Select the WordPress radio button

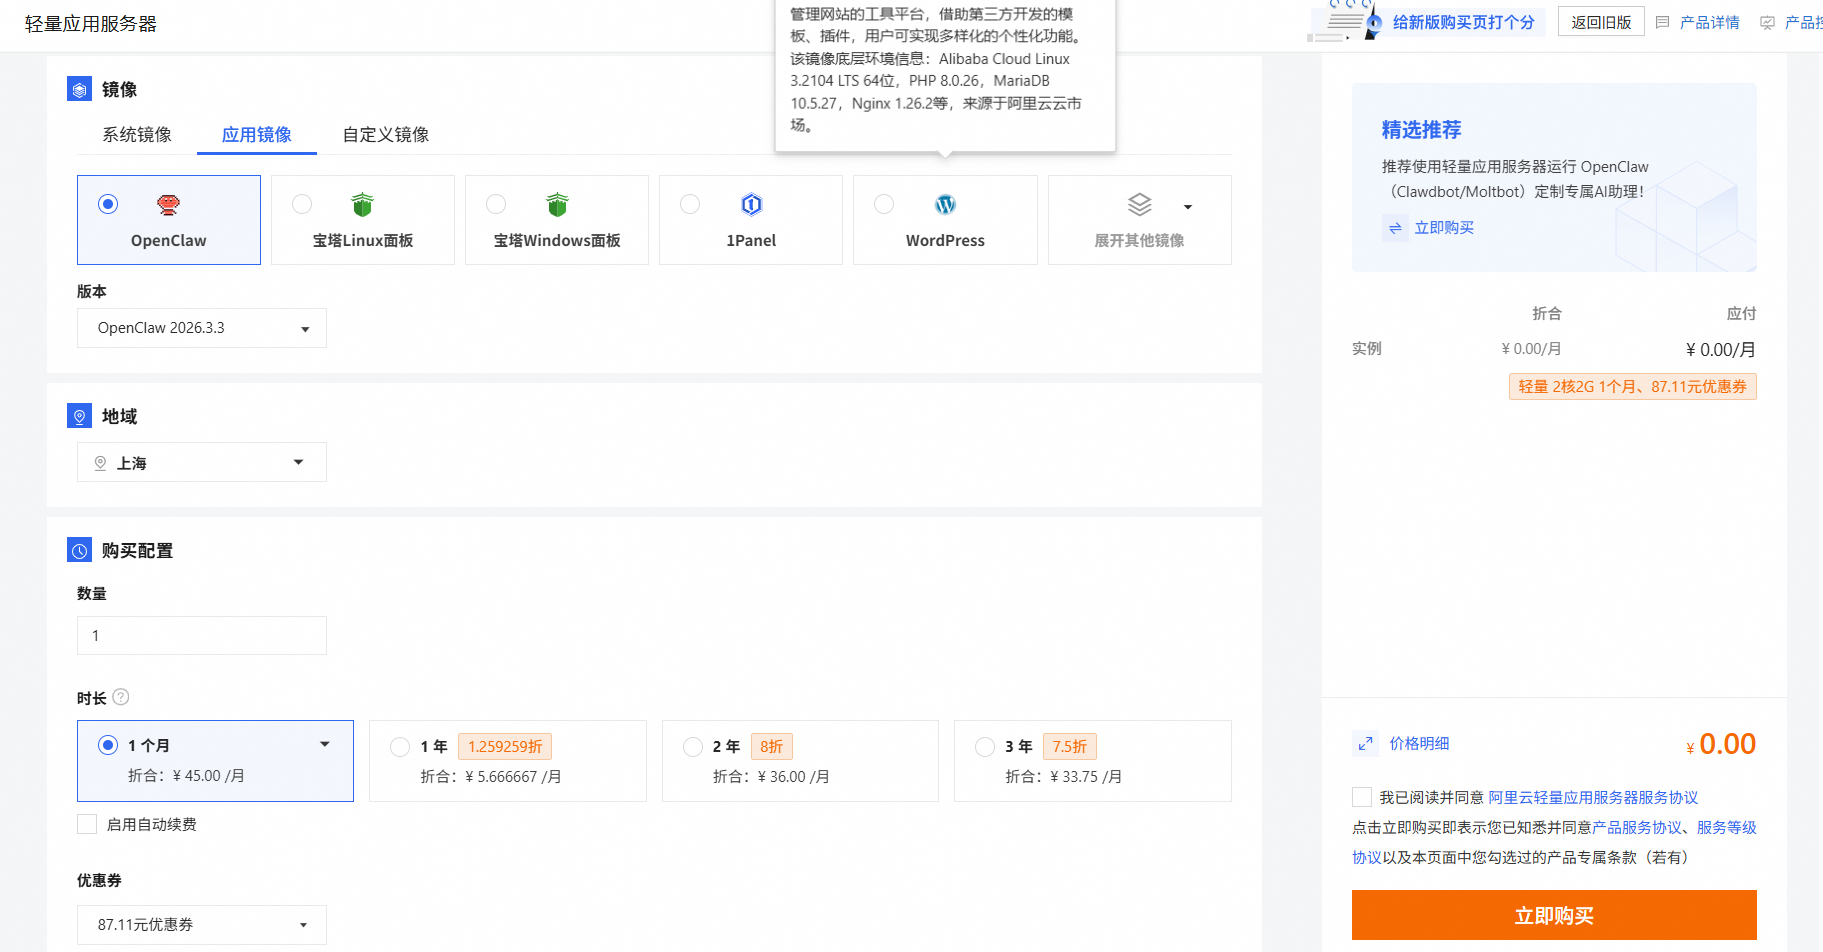(x=884, y=204)
